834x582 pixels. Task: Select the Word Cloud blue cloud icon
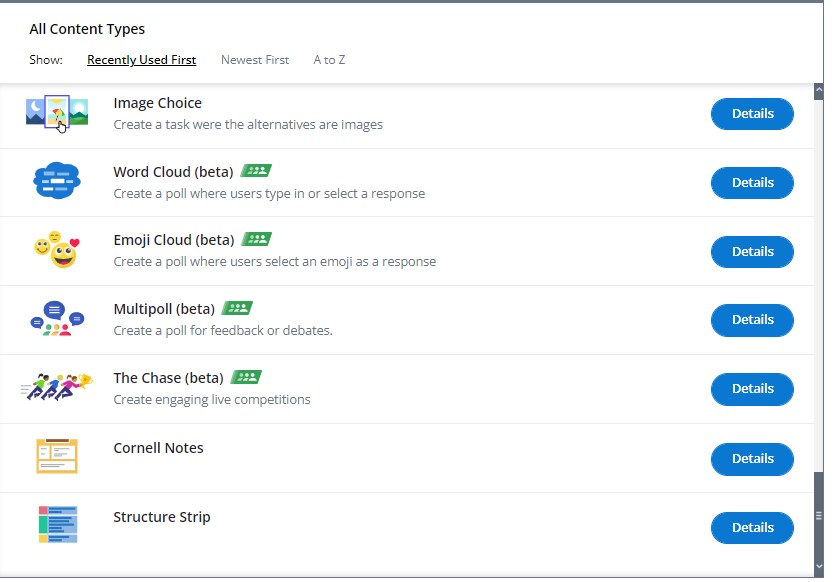57,181
